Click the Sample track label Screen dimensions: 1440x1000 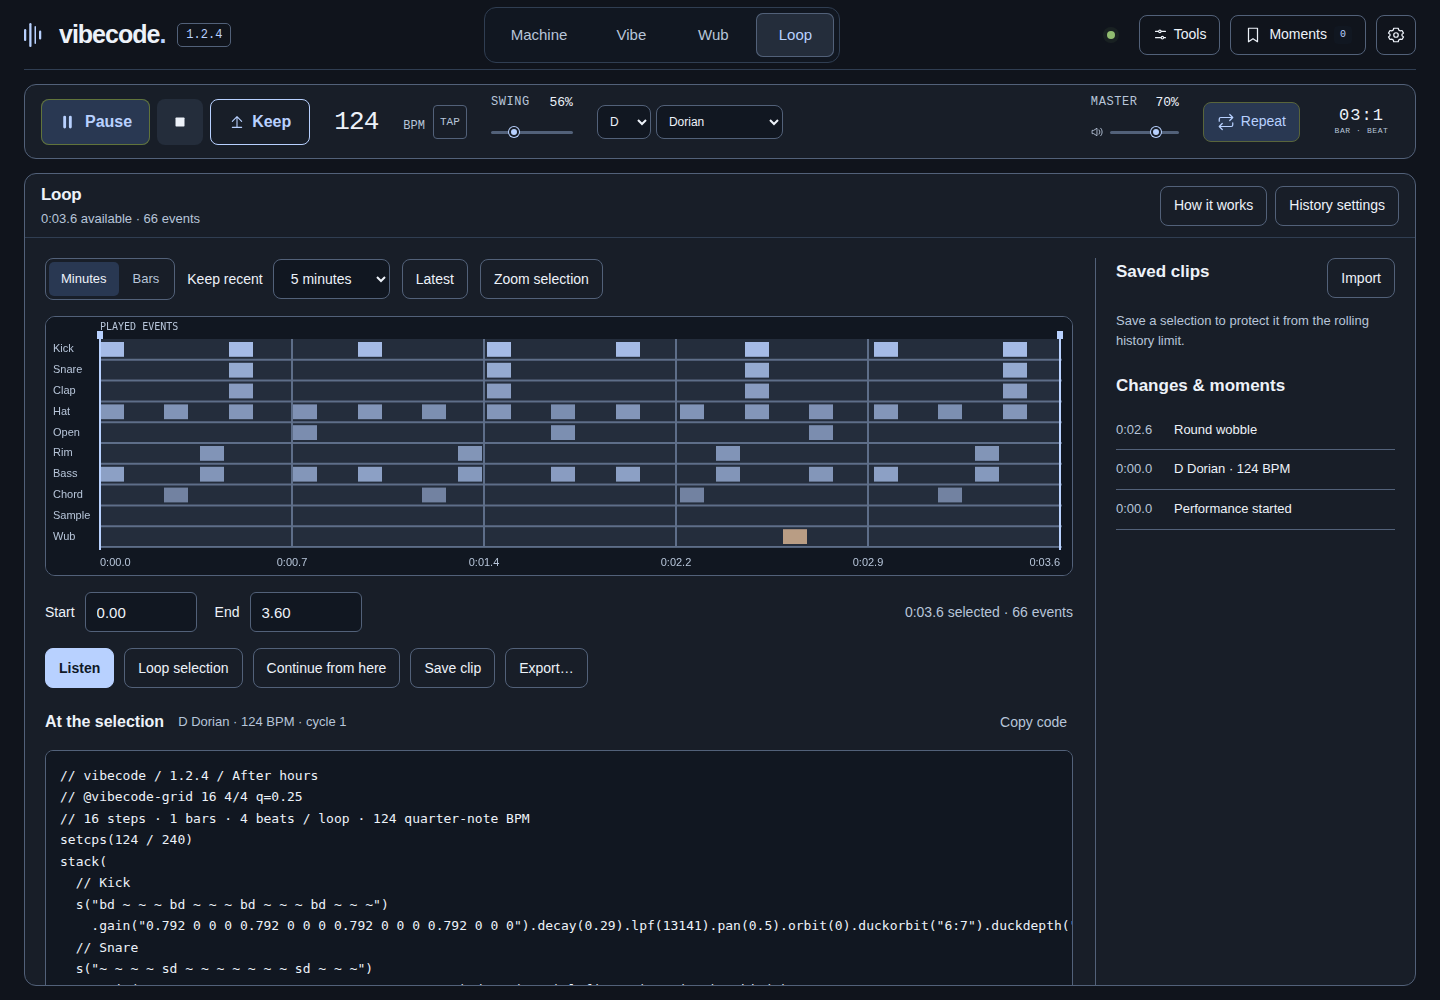point(72,515)
